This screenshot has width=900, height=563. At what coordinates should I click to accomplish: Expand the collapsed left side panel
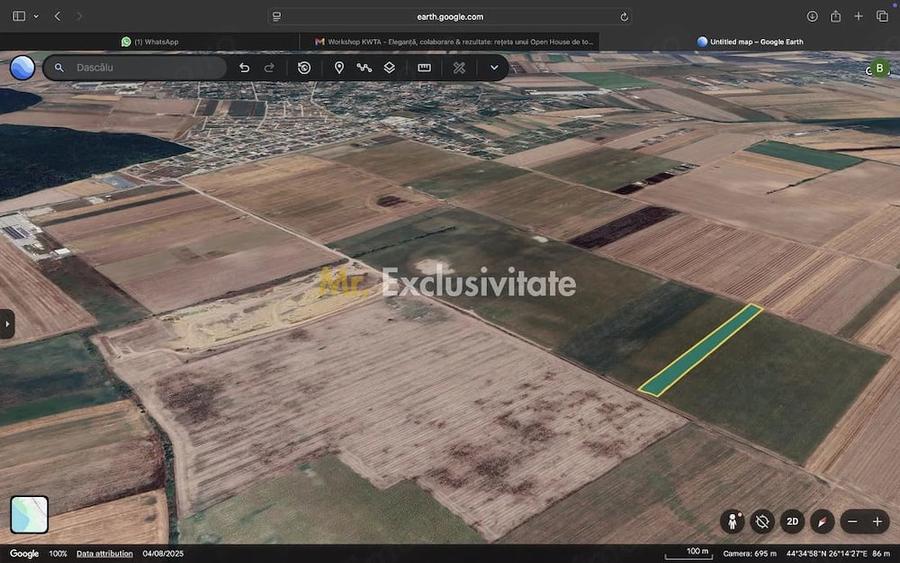coord(7,324)
